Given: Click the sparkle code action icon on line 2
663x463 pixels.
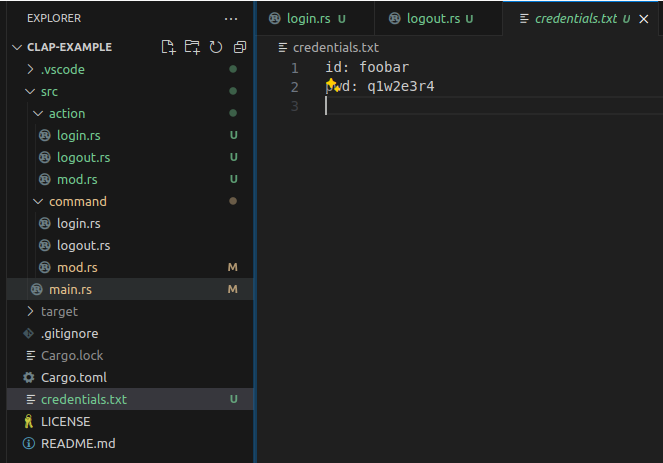Looking at the screenshot, I should pyautogui.click(x=333, y=85).
